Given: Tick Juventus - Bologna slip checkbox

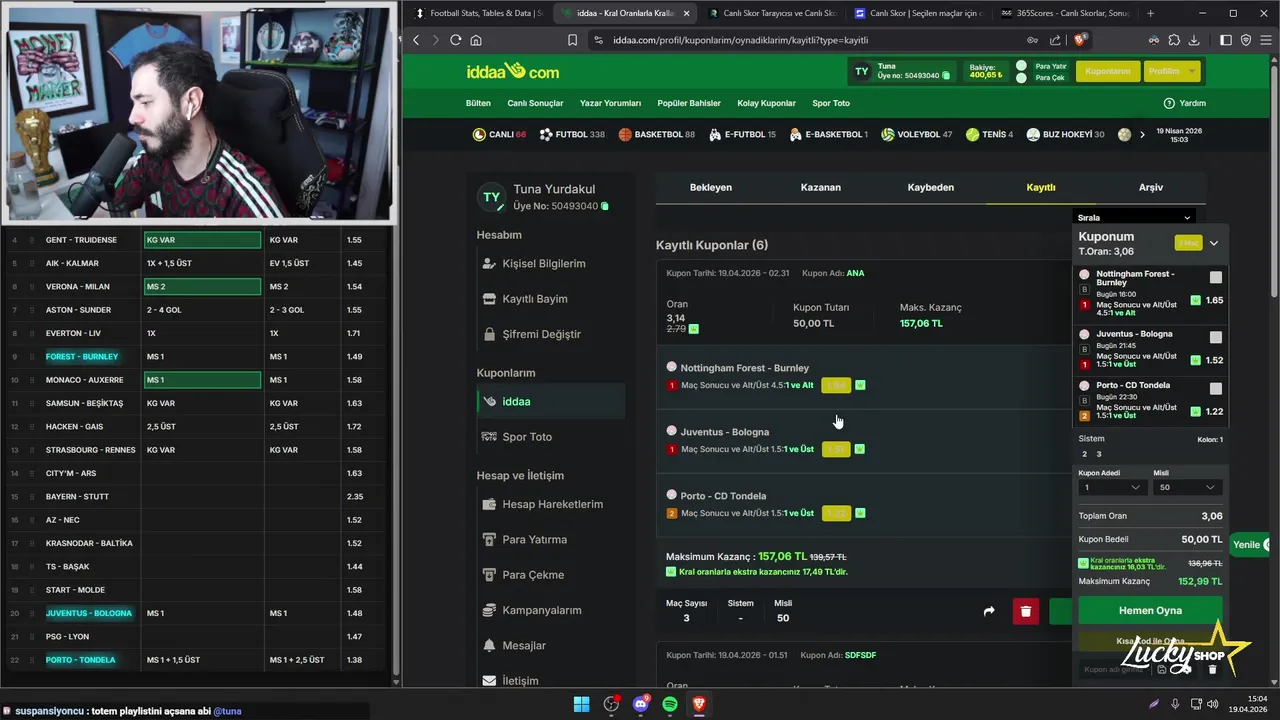Looking at the screenshot, I should (x=1216, y=338).
